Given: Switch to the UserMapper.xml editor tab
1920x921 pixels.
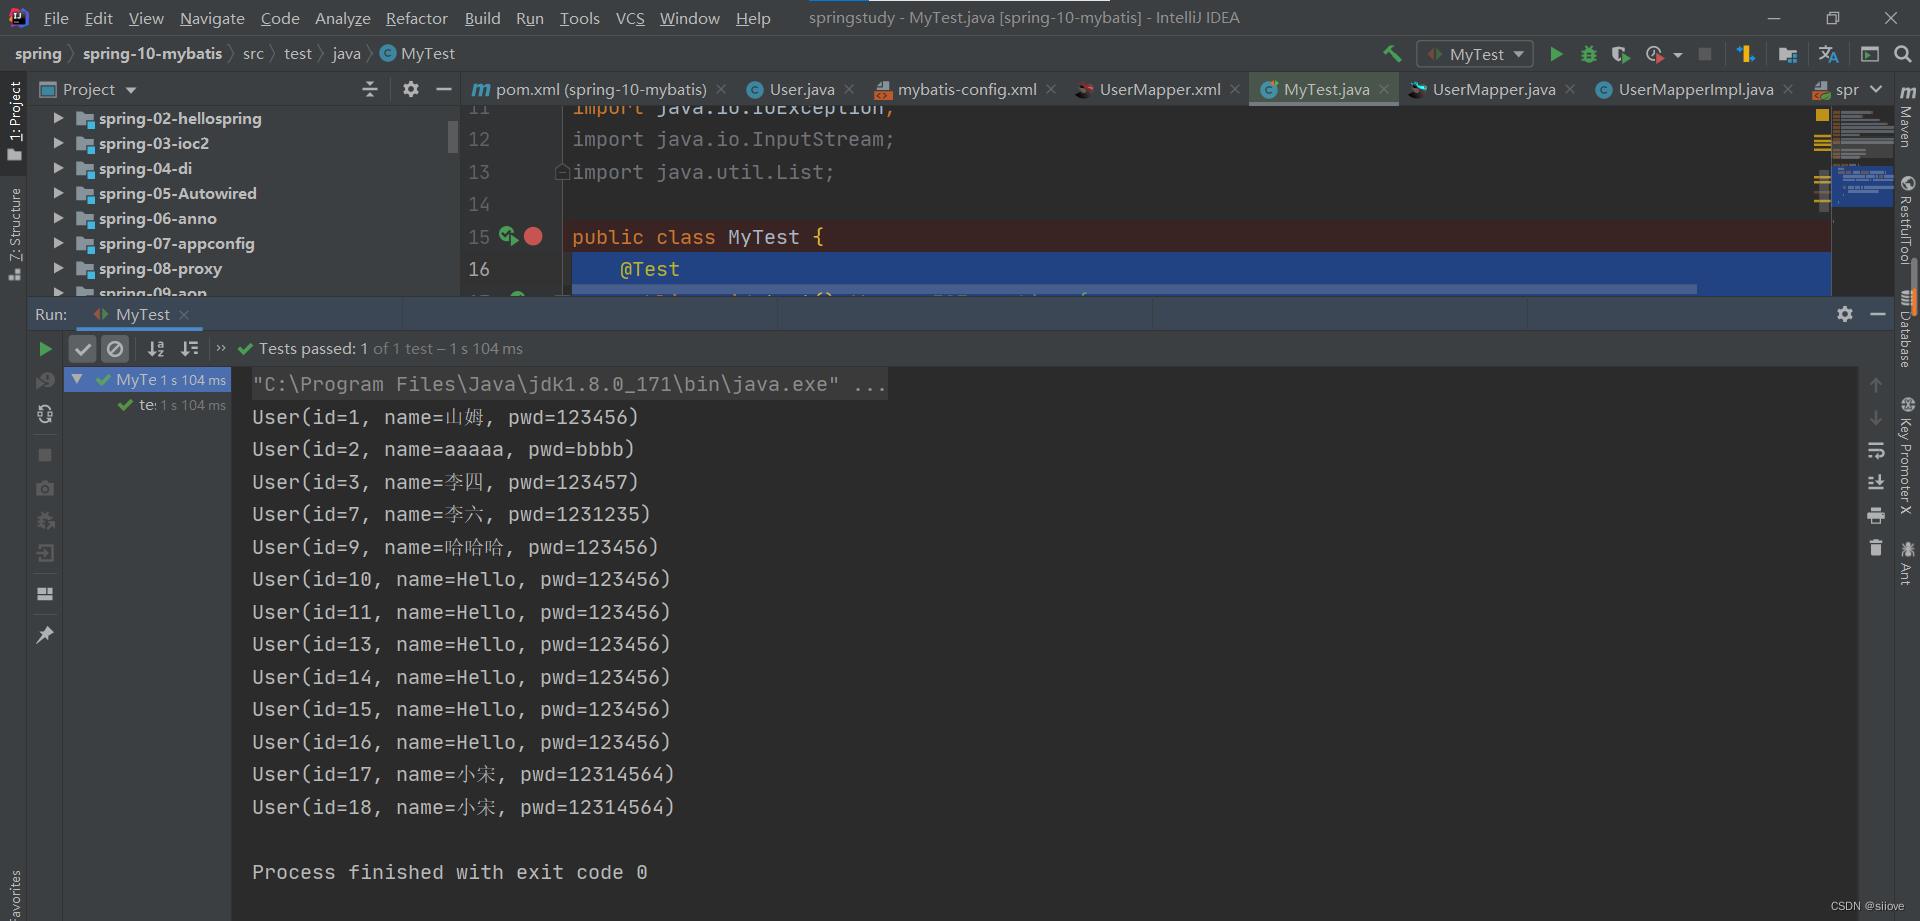Looking at the screenshot, I should click(1157, 89).
